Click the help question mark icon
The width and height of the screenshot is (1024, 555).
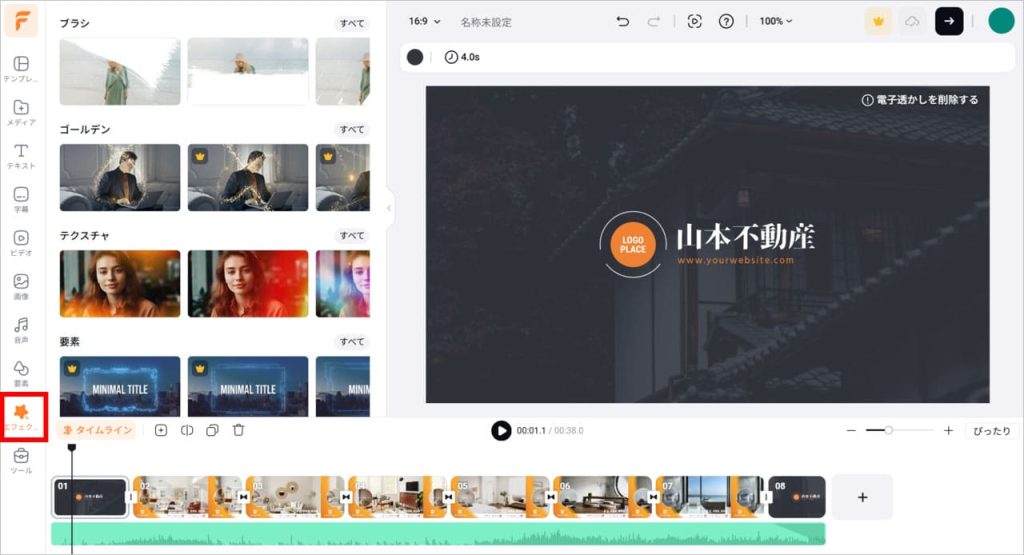tap(726, 21)
